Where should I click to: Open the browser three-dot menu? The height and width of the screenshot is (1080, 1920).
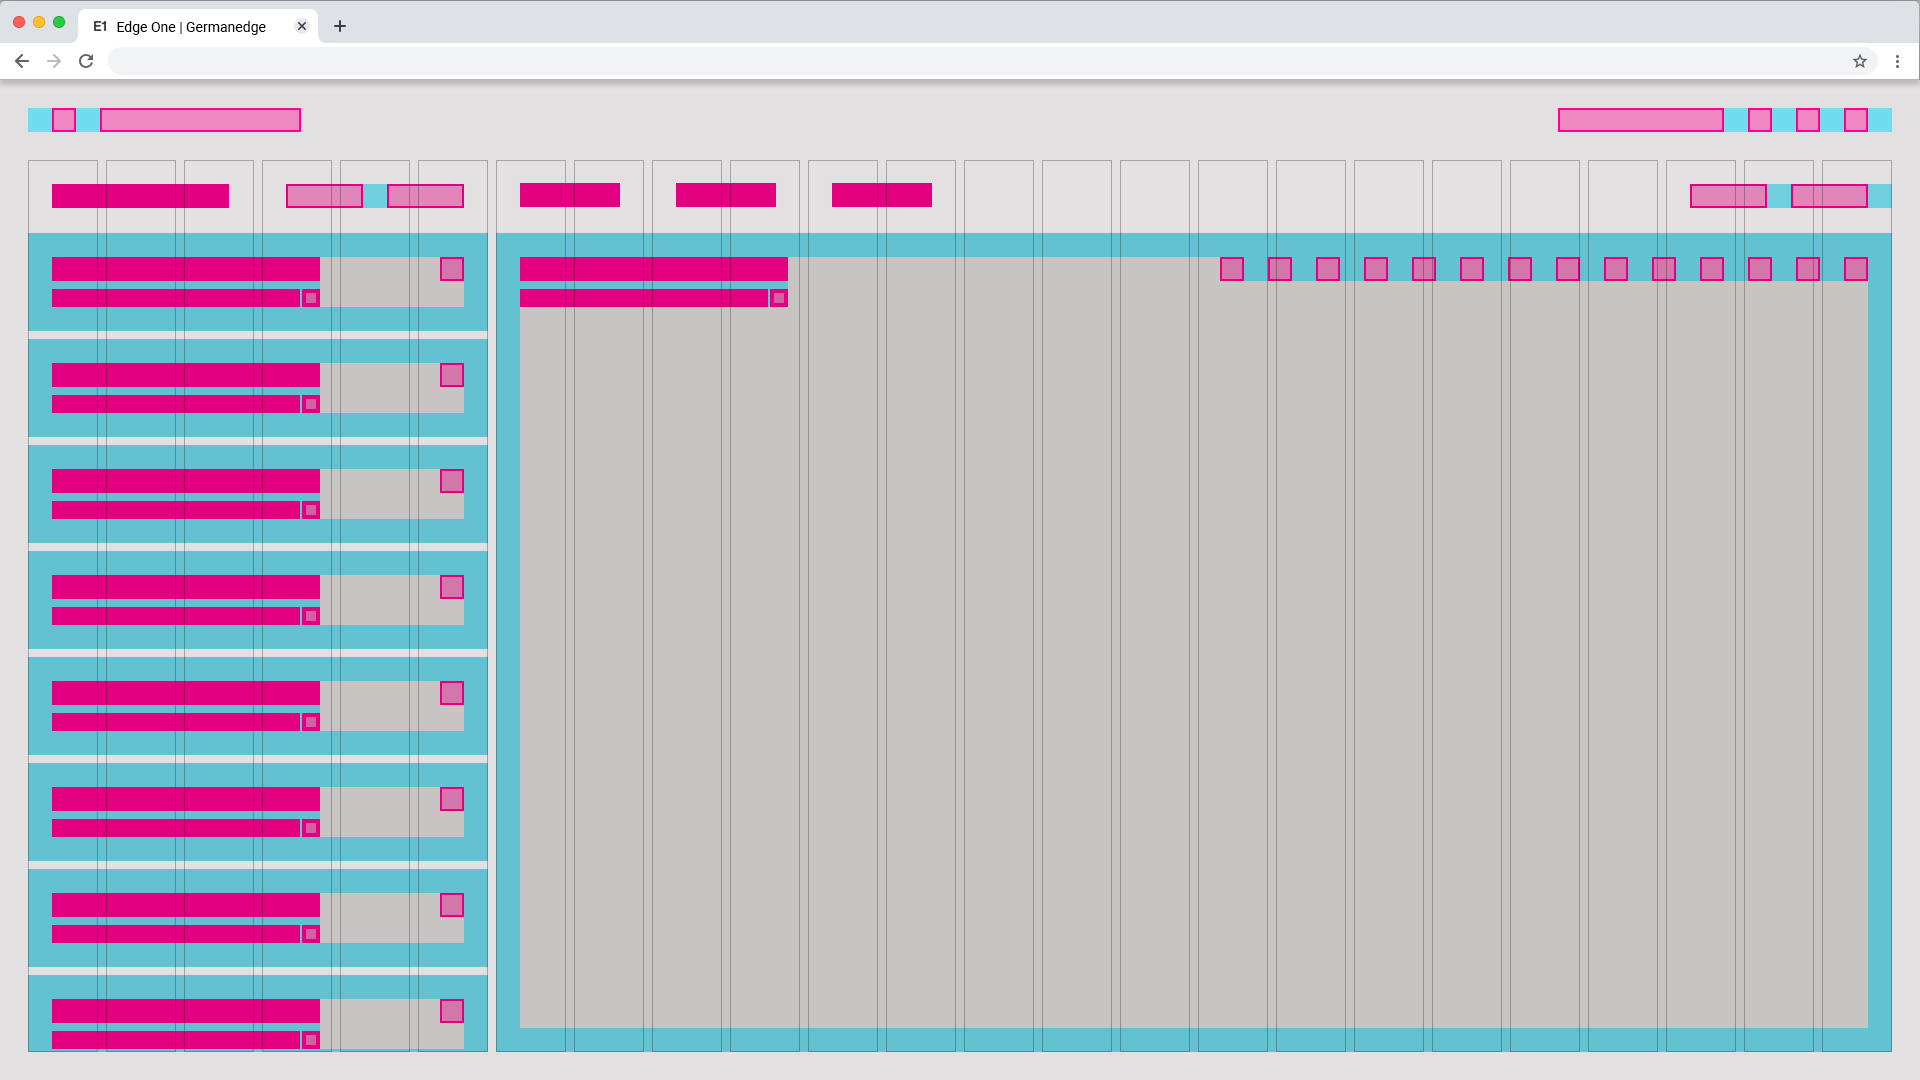coord(1897,61)
